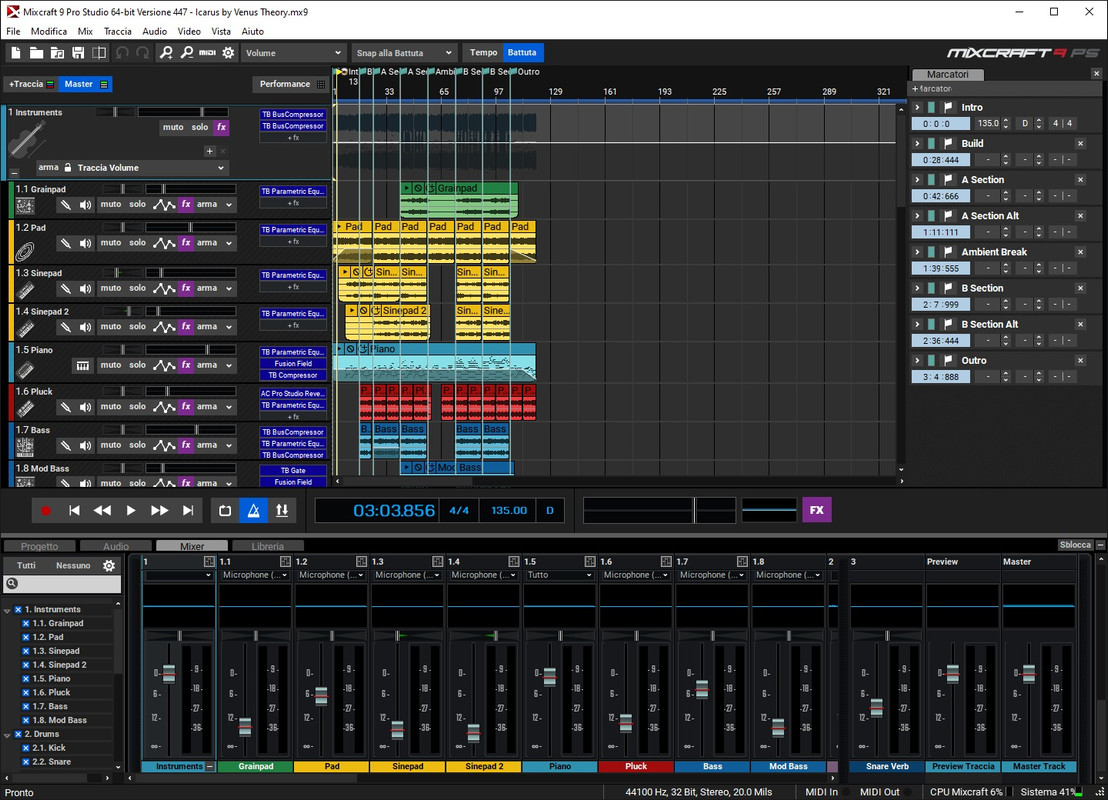Toggle automation lane on Grainpad track
The image size is (1108, 800).
pos(164,205)
